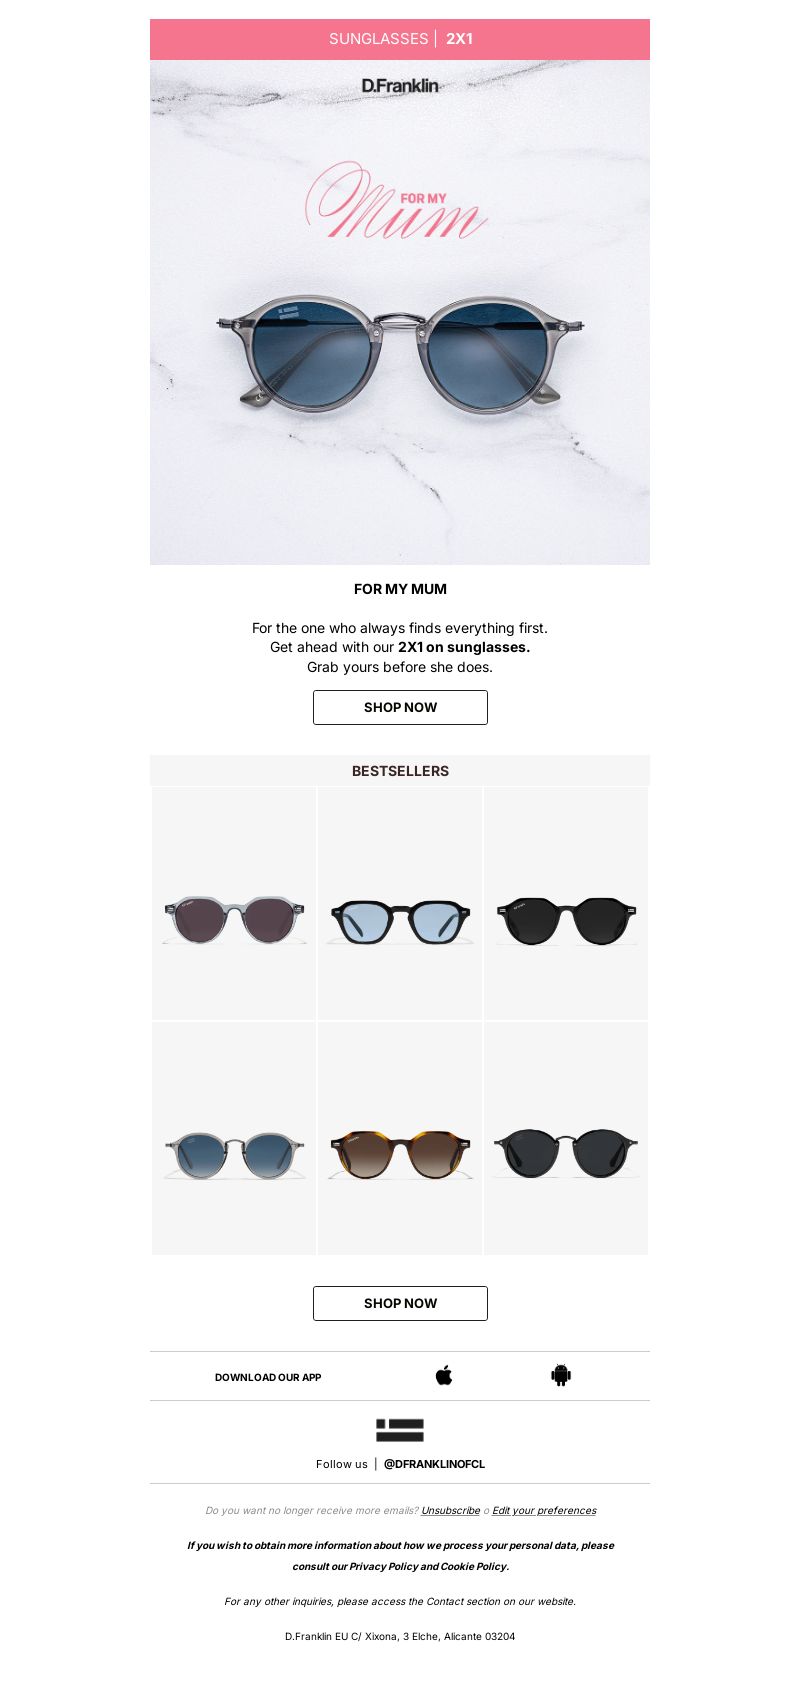800x1708 pixels.
Task: Select the black-frame light-blue-lens sunglasses thumbnail
Action: point(400,903)
